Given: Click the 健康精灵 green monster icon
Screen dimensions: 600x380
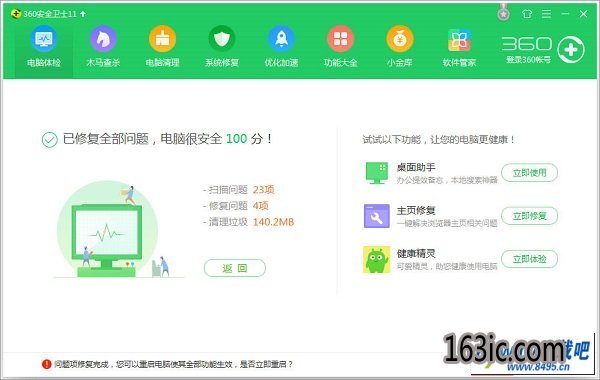Looking at the screenshot, I should coord(377,259).
